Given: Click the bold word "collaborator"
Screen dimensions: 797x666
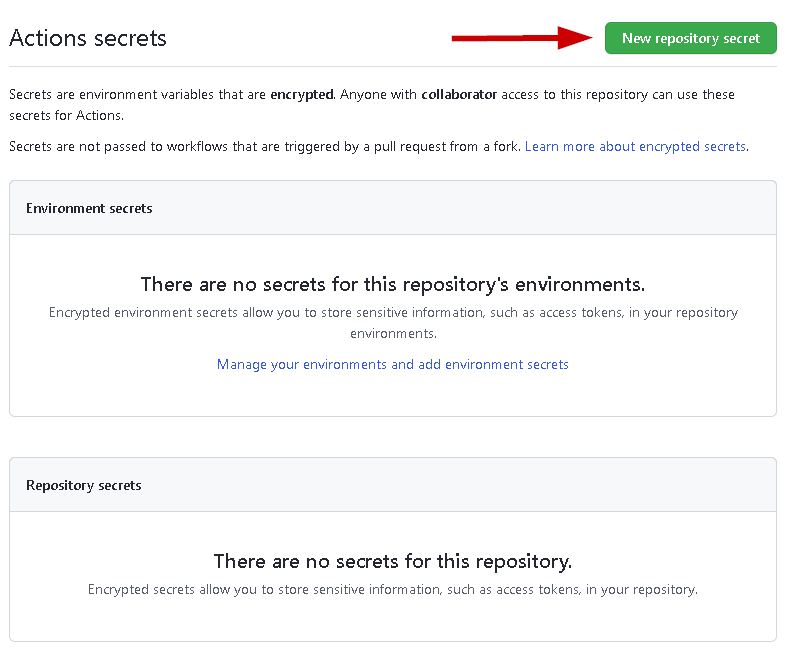Looking at the screenshot, I should (x=459, y=95).
